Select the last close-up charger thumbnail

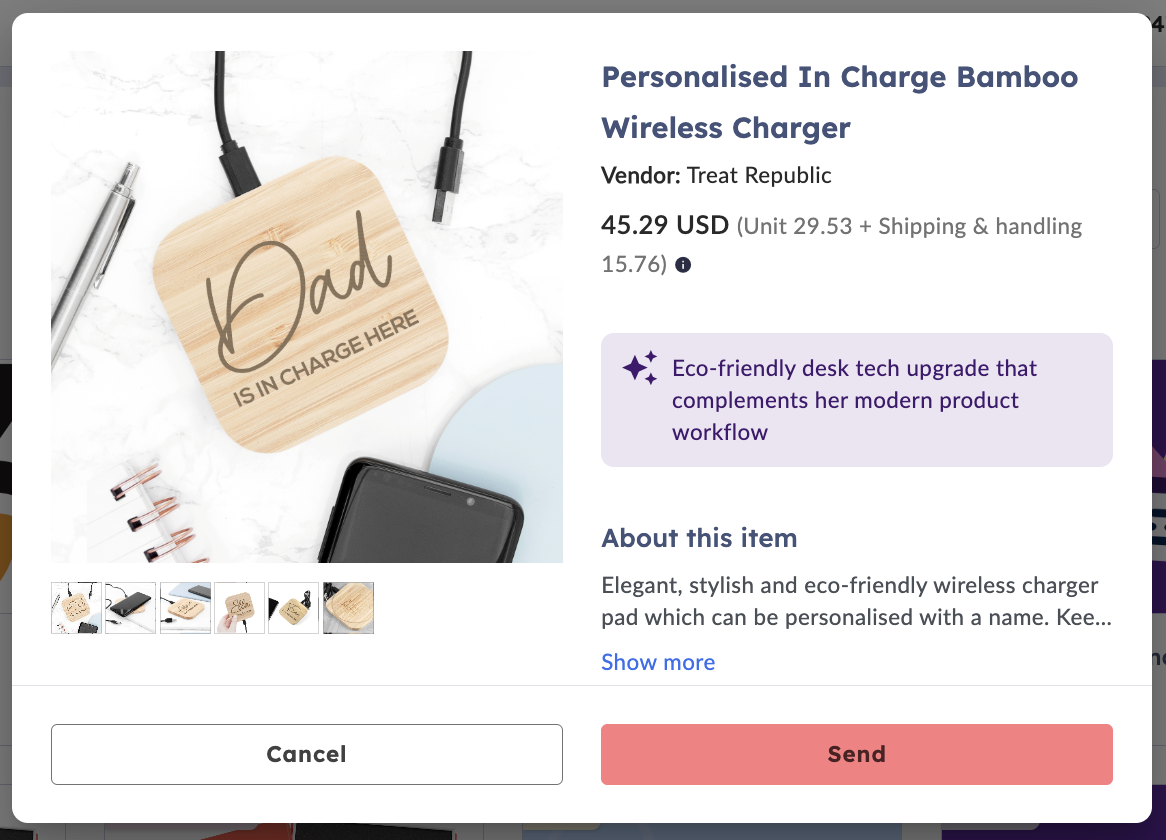pos(348,608)
